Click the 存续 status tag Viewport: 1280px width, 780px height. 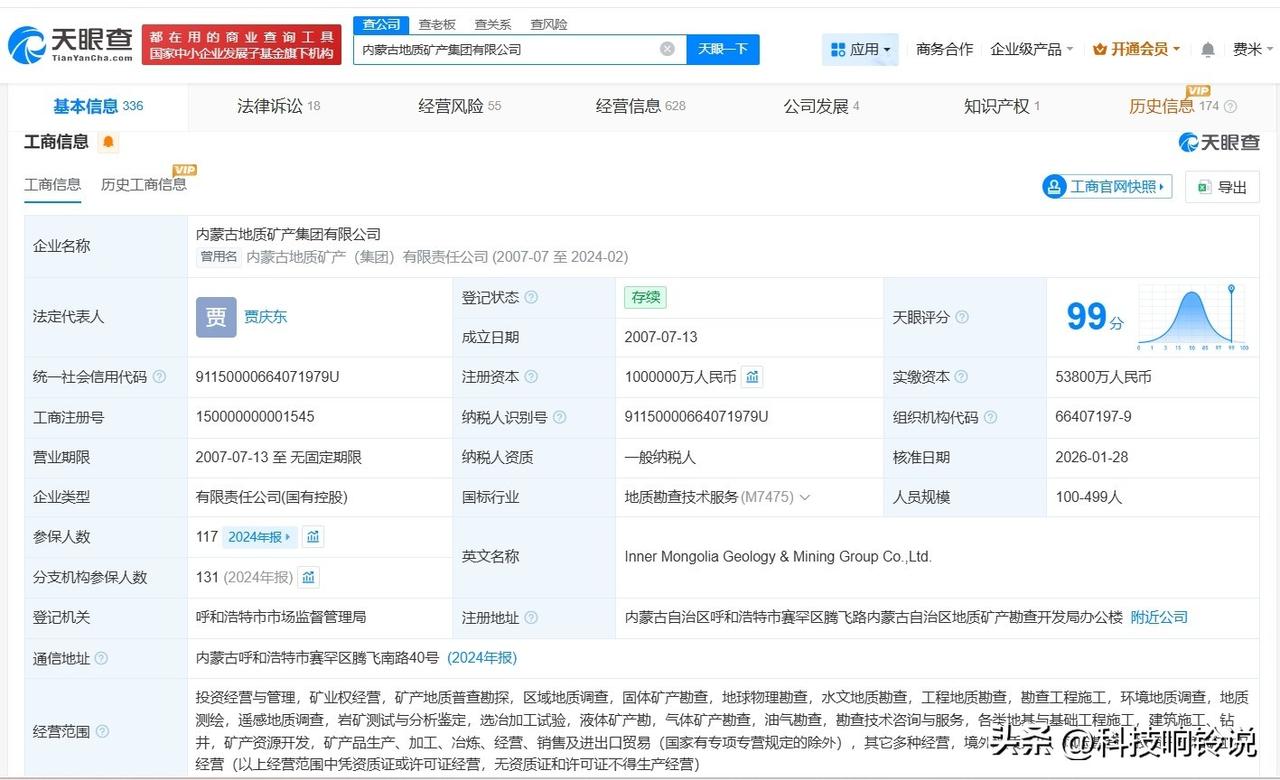[645, 297]
